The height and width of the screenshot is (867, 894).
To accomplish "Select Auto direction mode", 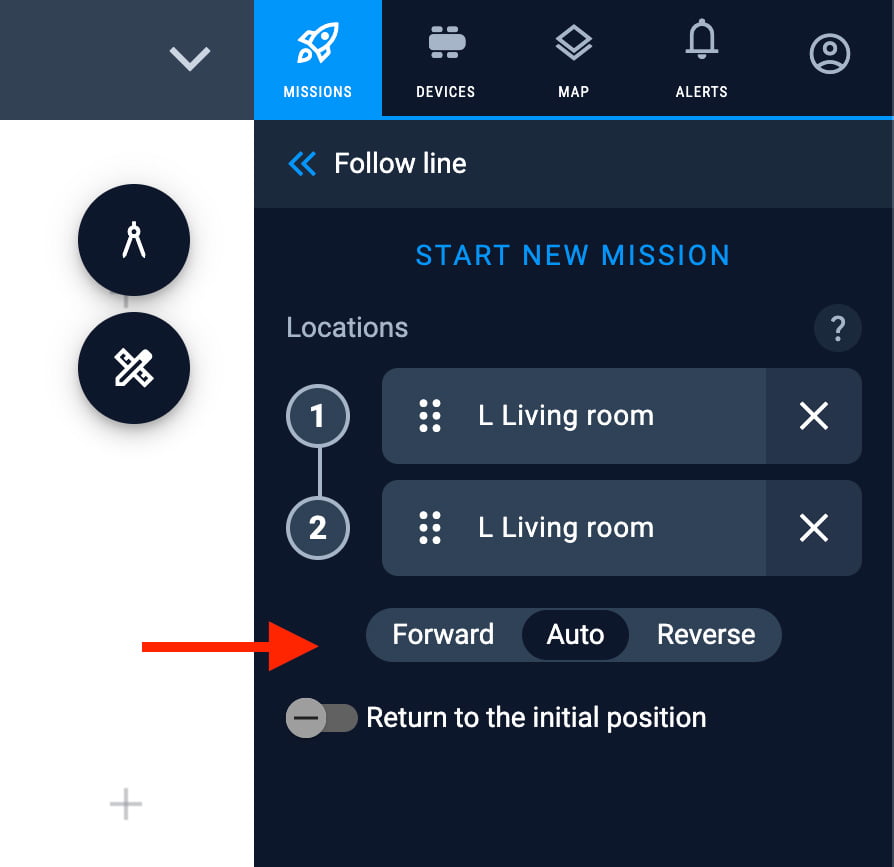I will pyautogui.click(x=575, y=634).
